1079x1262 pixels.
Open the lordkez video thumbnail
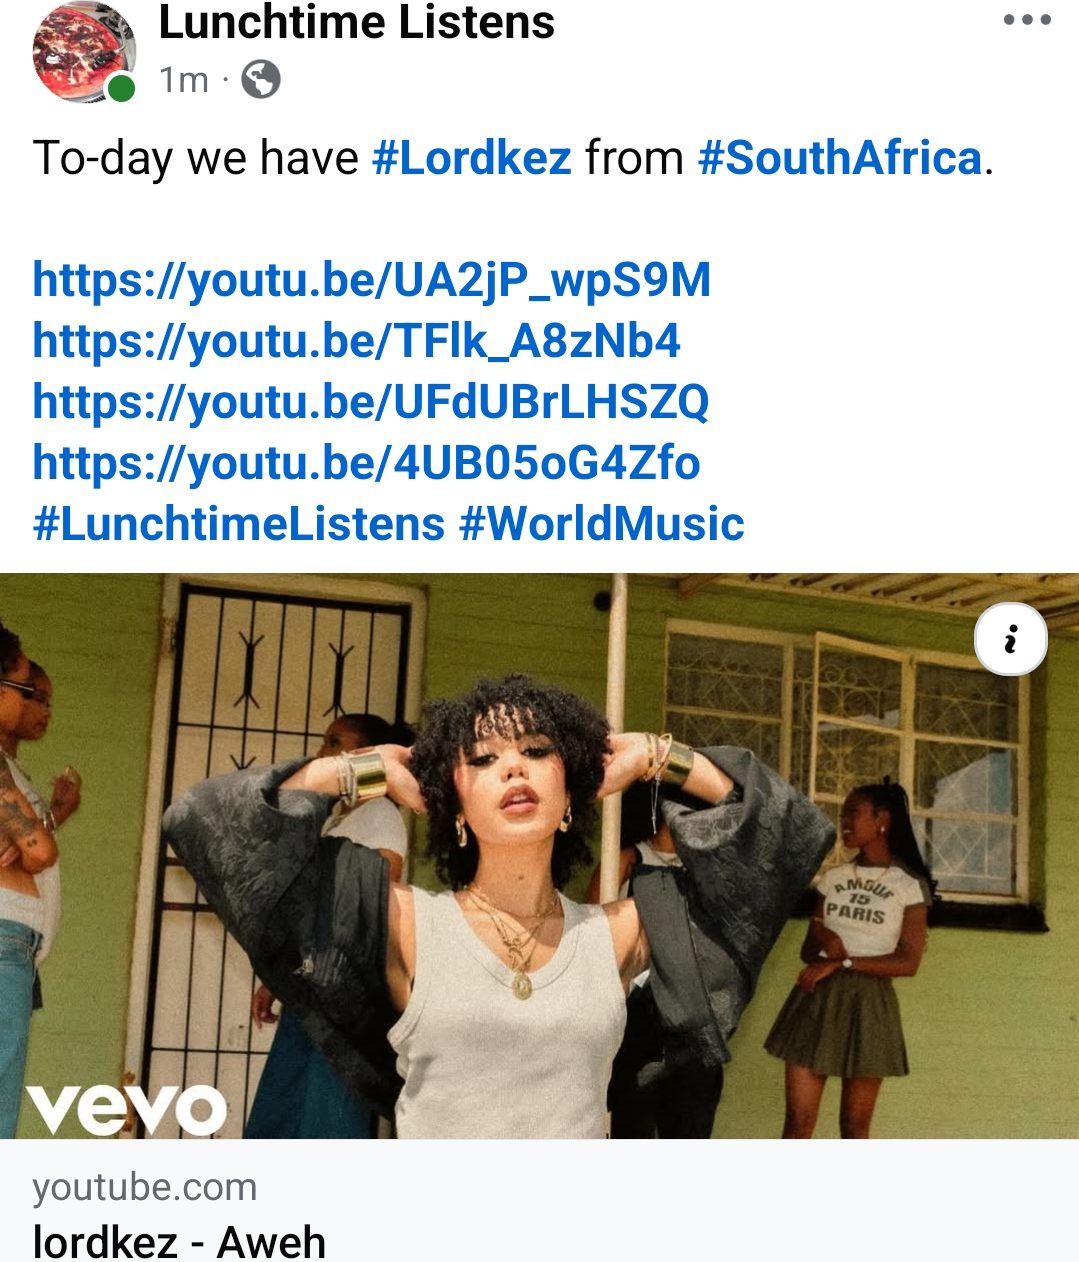point(539,856)
